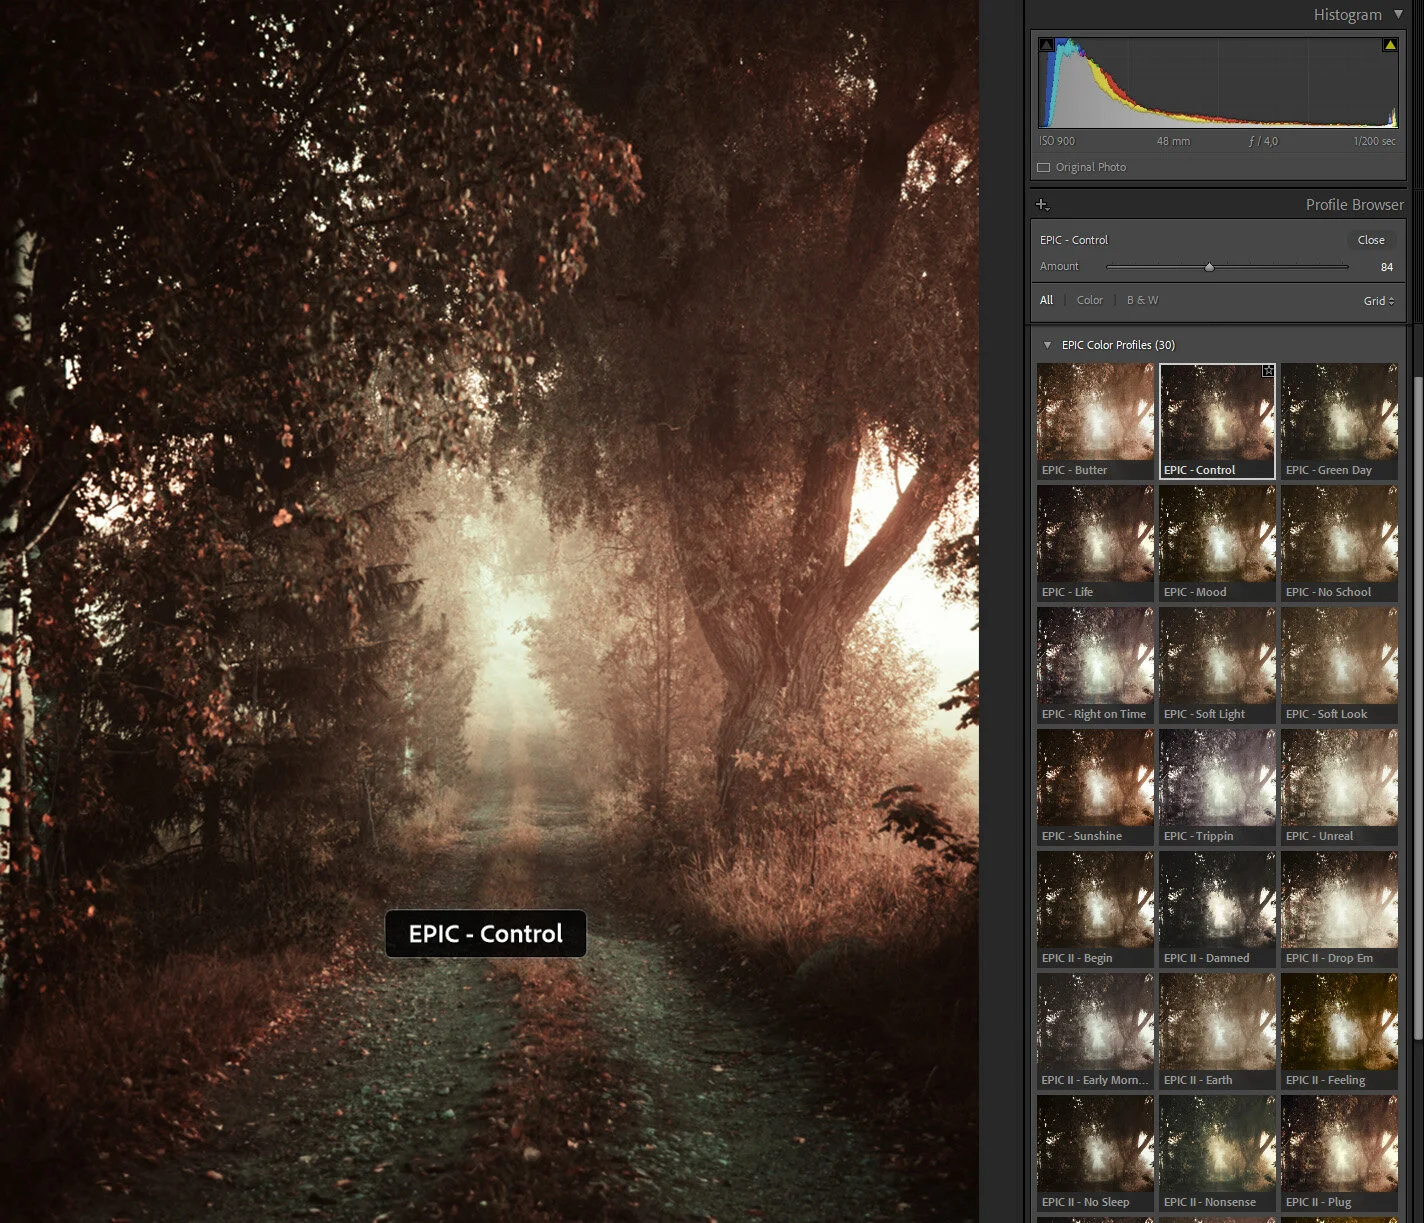Close the Profile Browser
This screenshot has height=1223, width=1424.
coord(1371,239)
